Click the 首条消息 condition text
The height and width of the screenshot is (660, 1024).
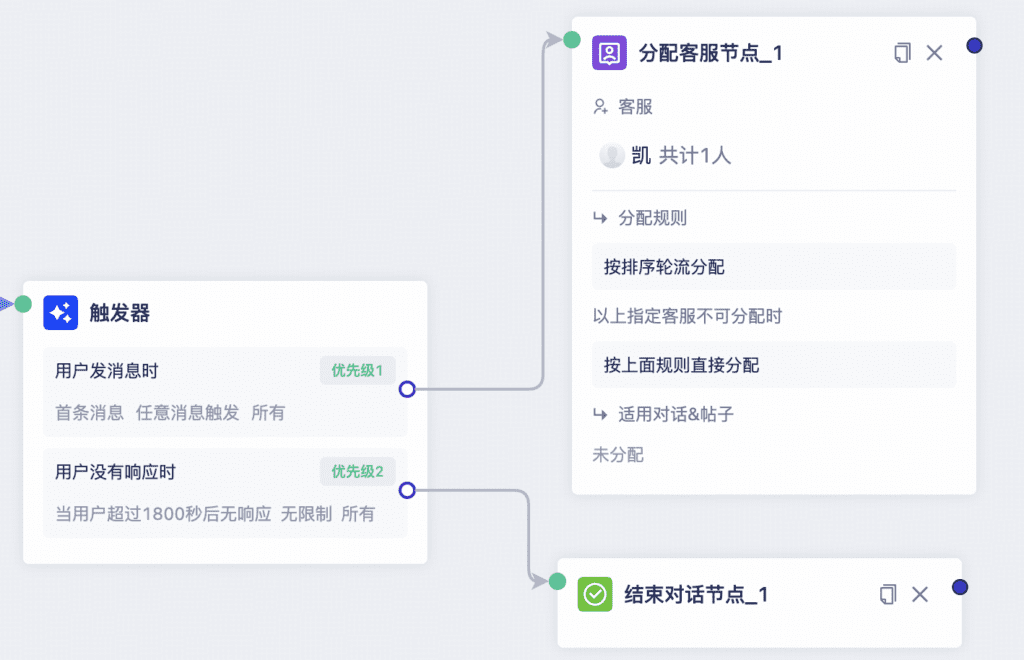89,413
